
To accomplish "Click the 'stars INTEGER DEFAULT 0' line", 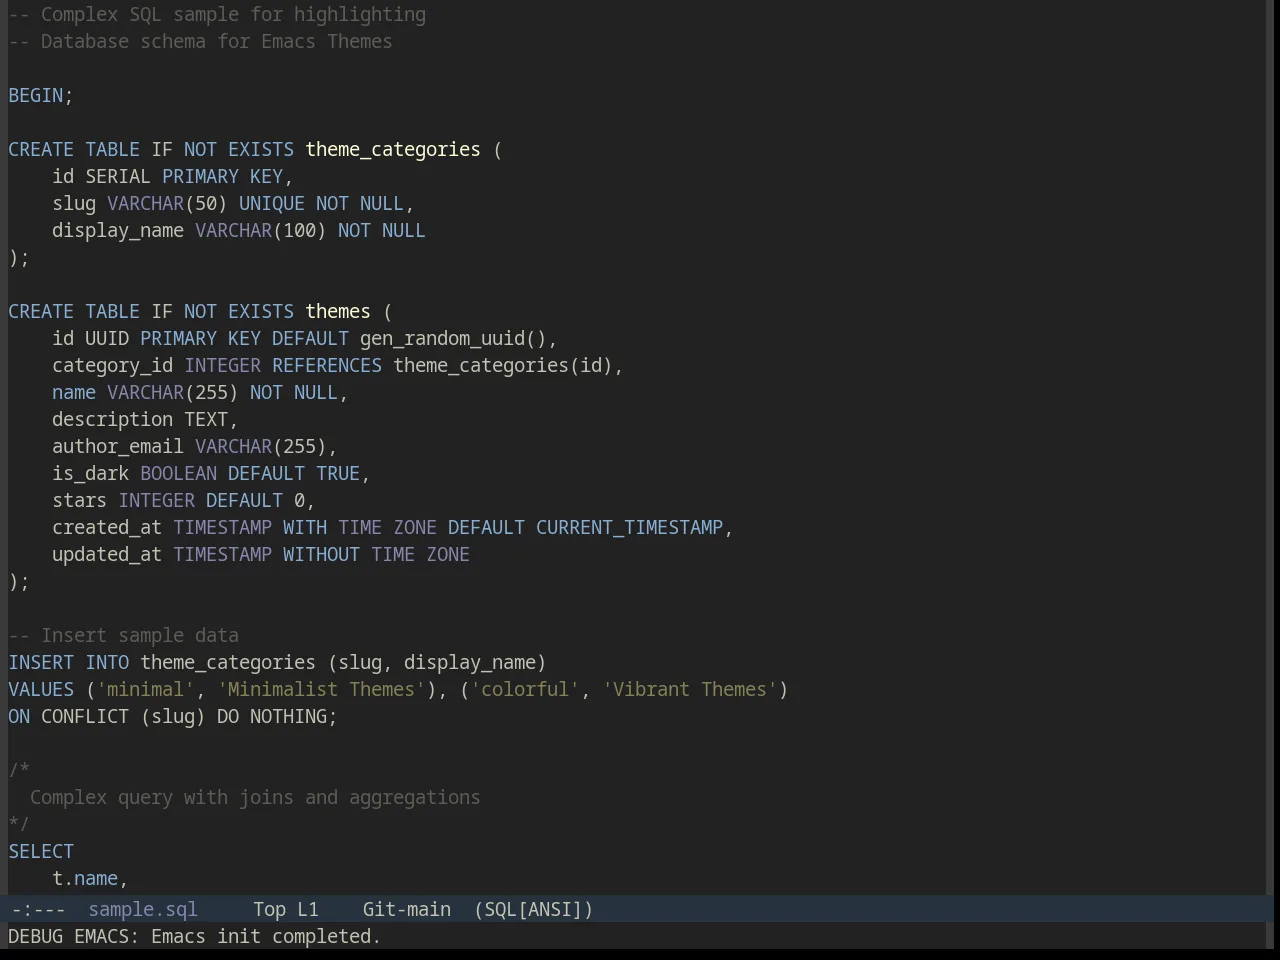I will point(183,501).
